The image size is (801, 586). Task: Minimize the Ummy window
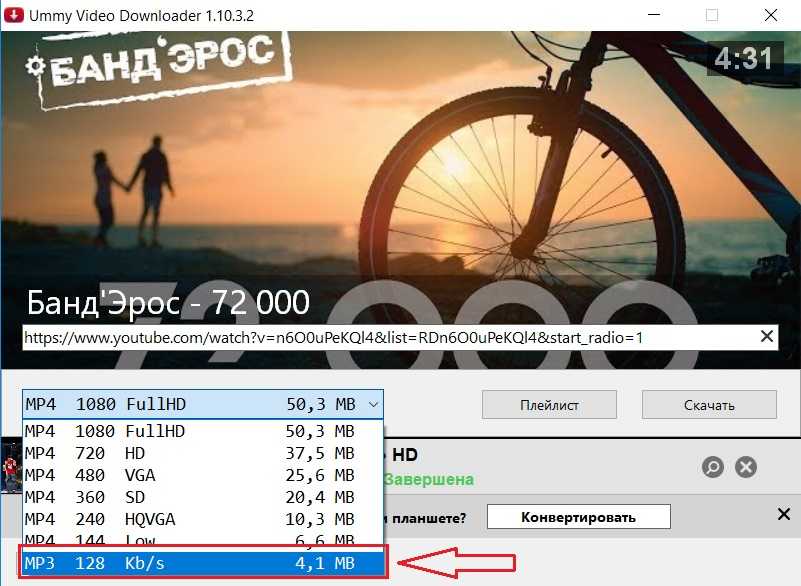pos(654,15)
